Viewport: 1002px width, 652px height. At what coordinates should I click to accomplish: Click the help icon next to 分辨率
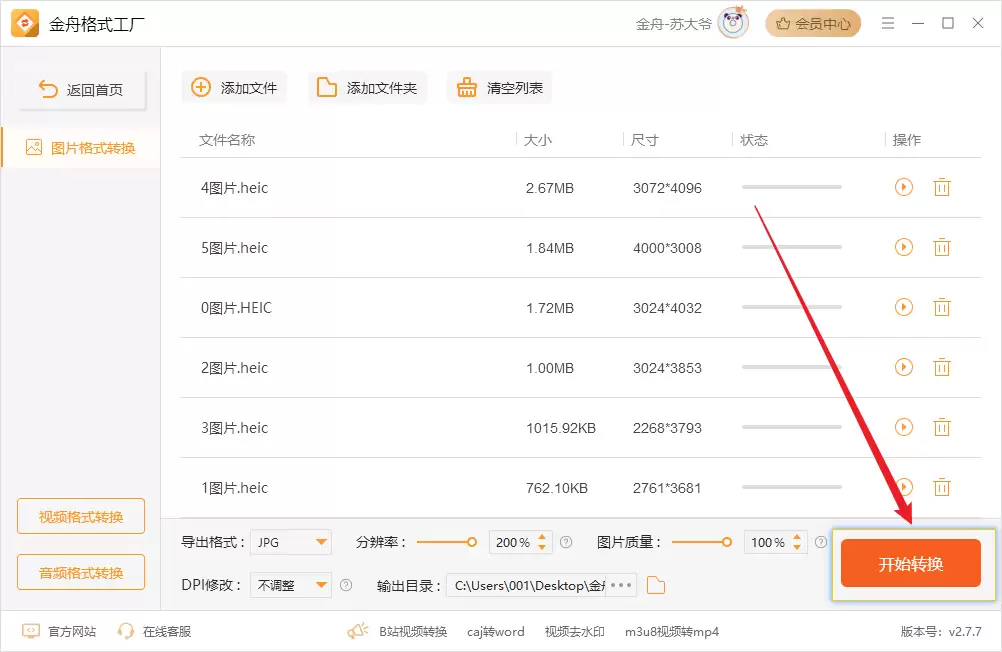(566, 542)
